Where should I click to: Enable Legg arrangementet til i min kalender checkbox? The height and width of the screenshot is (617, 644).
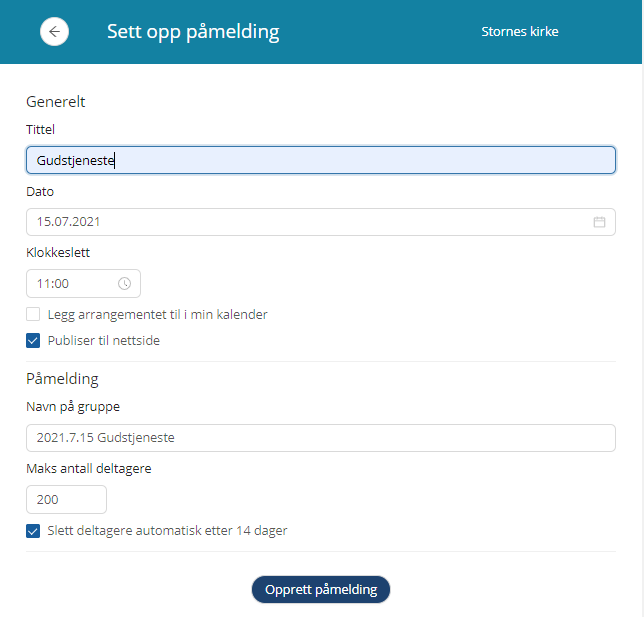33,314
